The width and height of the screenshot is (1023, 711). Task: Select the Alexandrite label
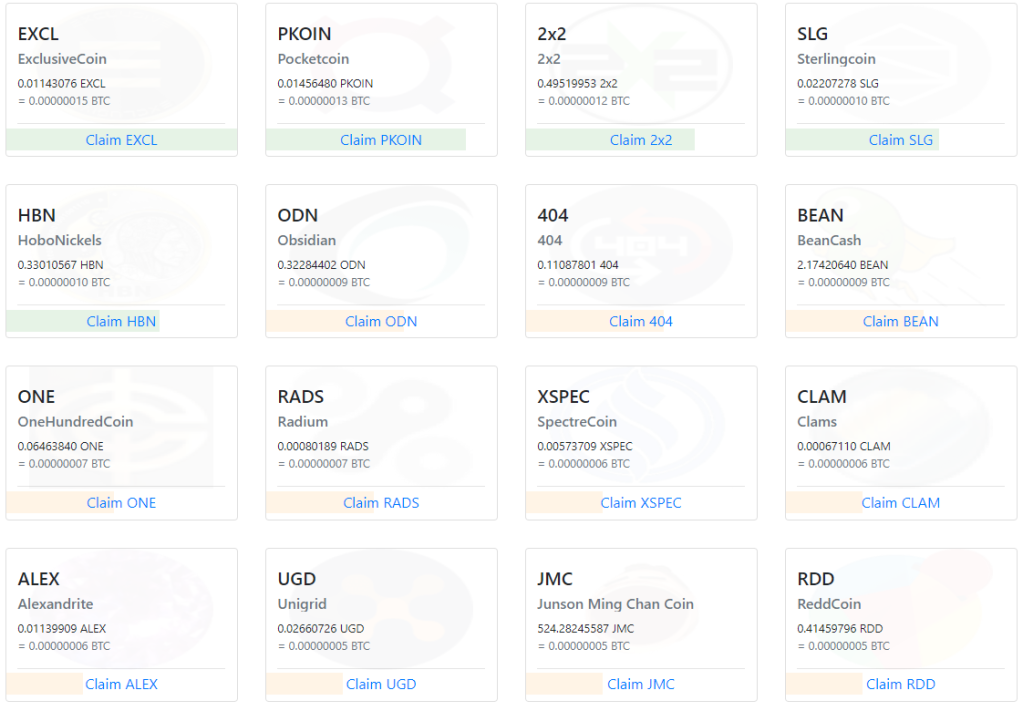tap(55, 604)
